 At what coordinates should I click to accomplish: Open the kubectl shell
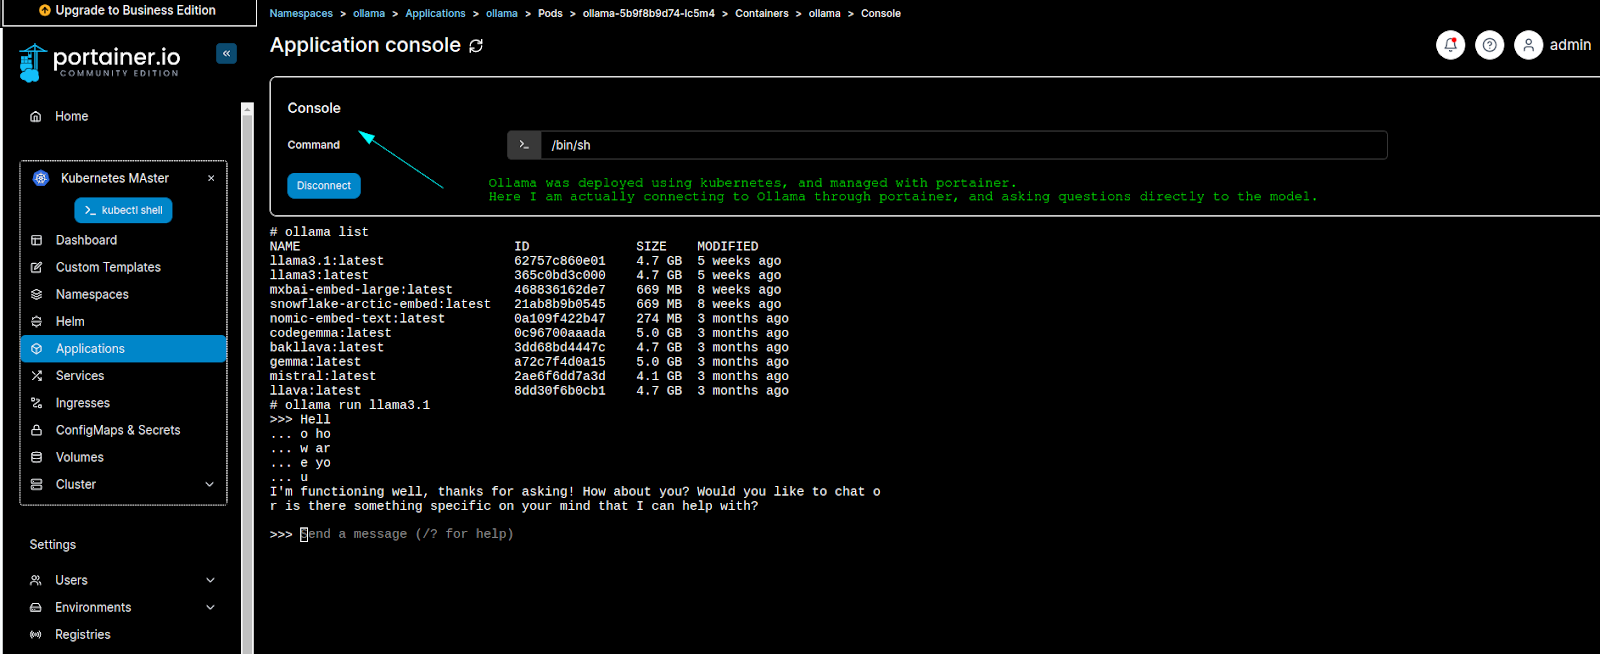point(123,210)
